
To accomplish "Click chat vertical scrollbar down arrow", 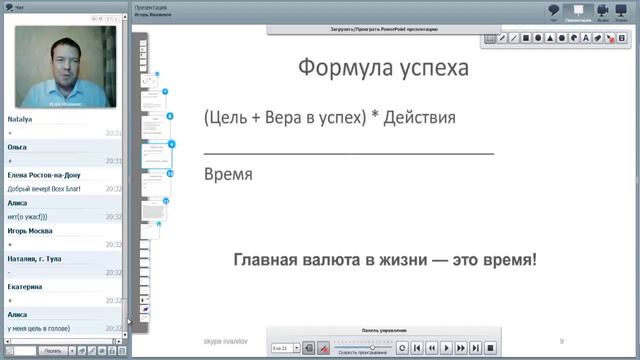I will click(x=125, y=335).
